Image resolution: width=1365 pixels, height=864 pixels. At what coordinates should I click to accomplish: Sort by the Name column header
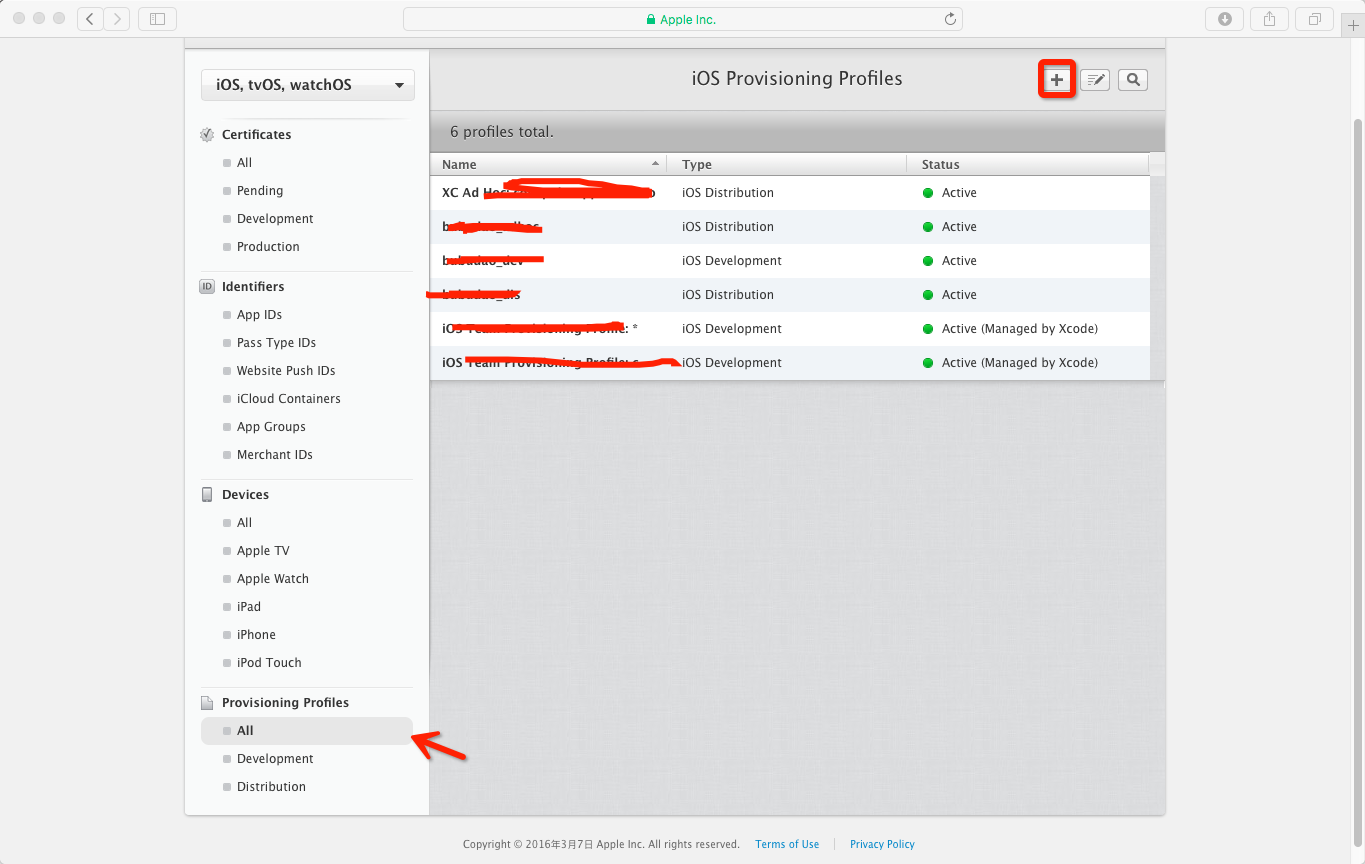pos(548,164)
